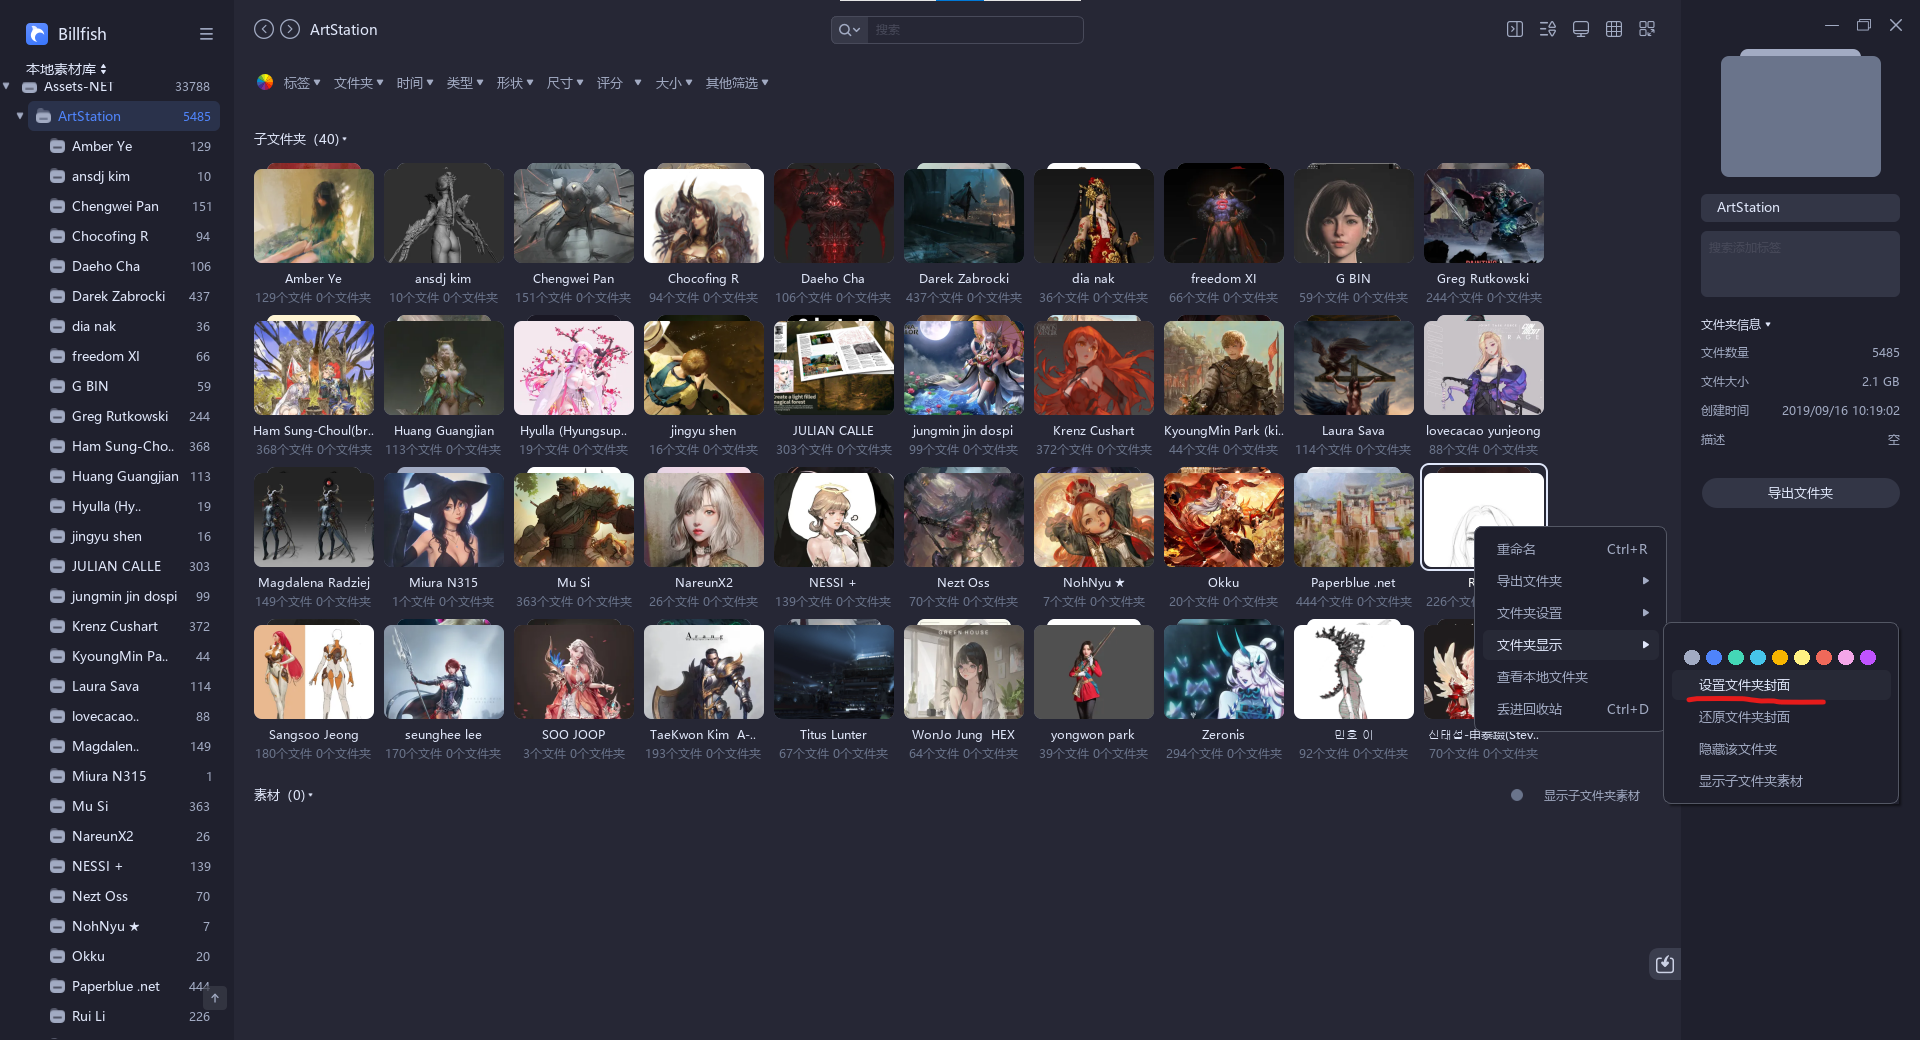Switch library via 本地素材库 selector

point(66,69)
